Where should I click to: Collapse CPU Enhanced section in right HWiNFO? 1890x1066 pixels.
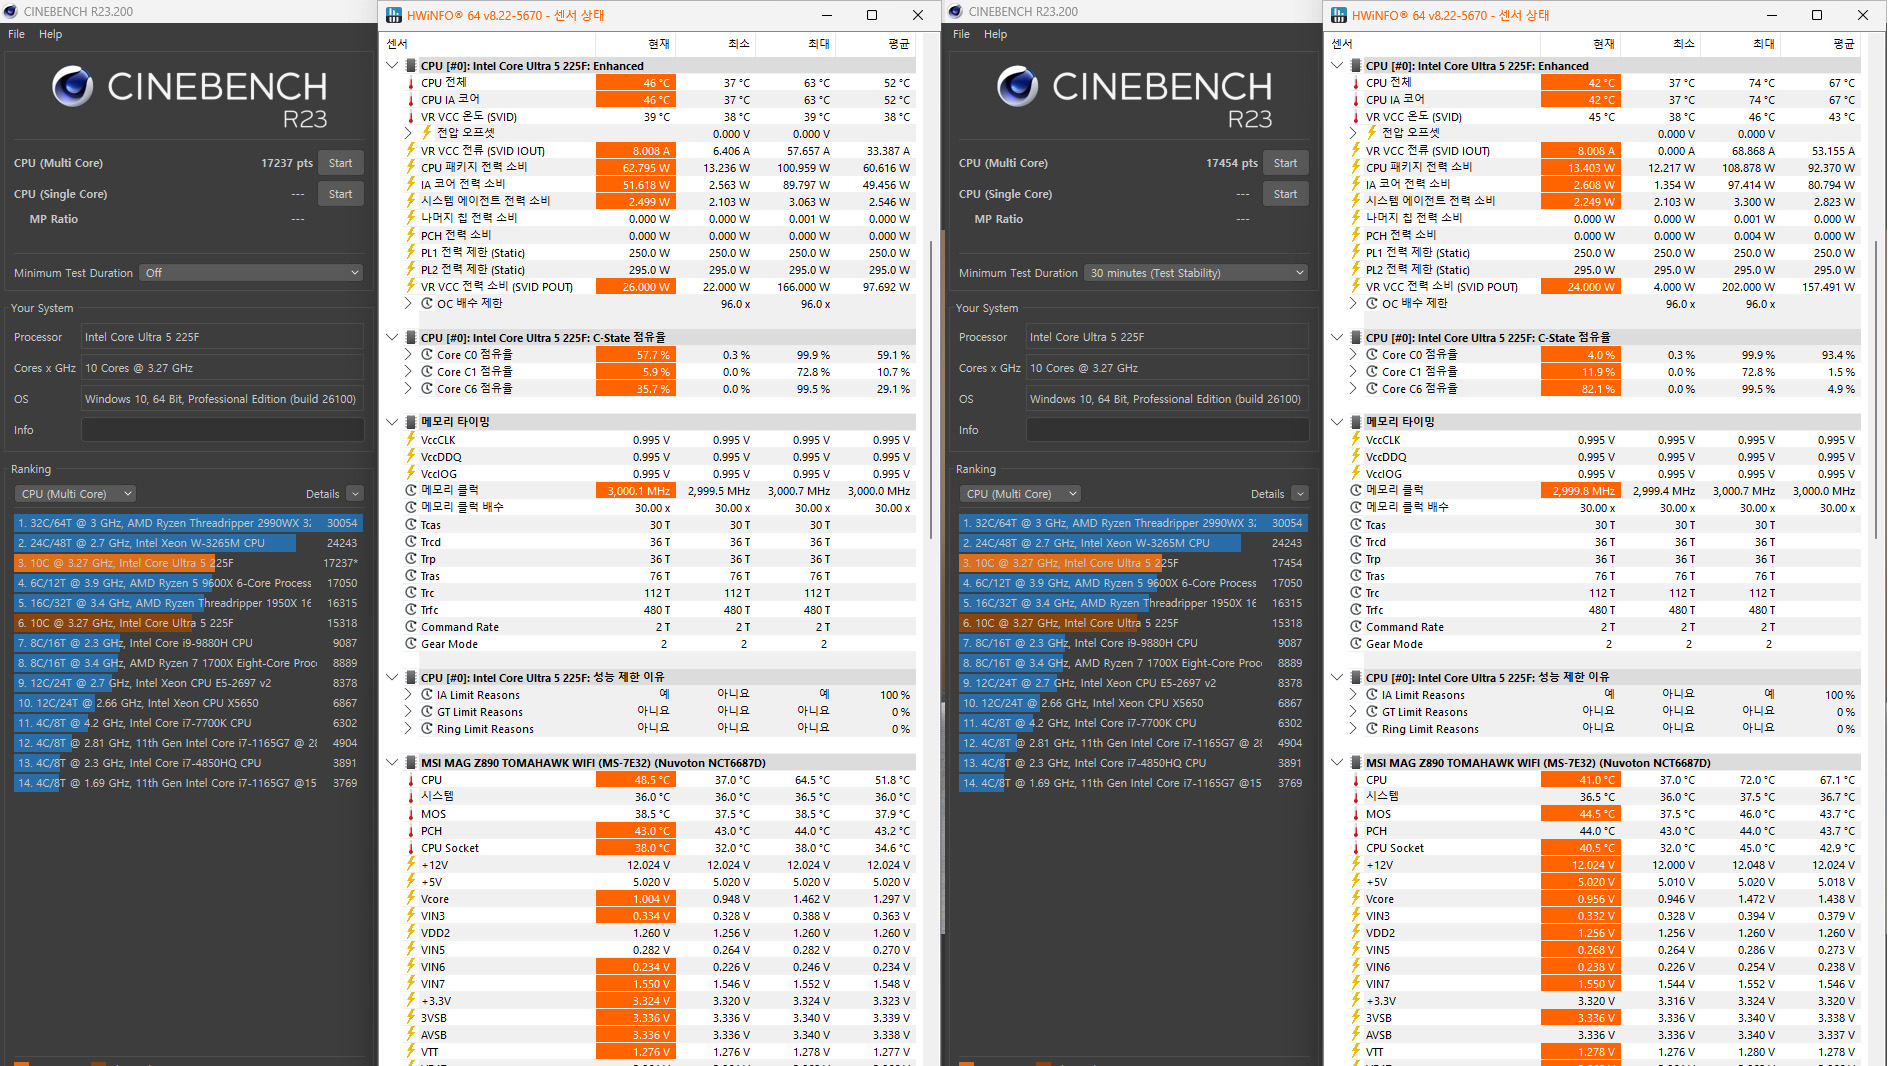click(1337, 66)
